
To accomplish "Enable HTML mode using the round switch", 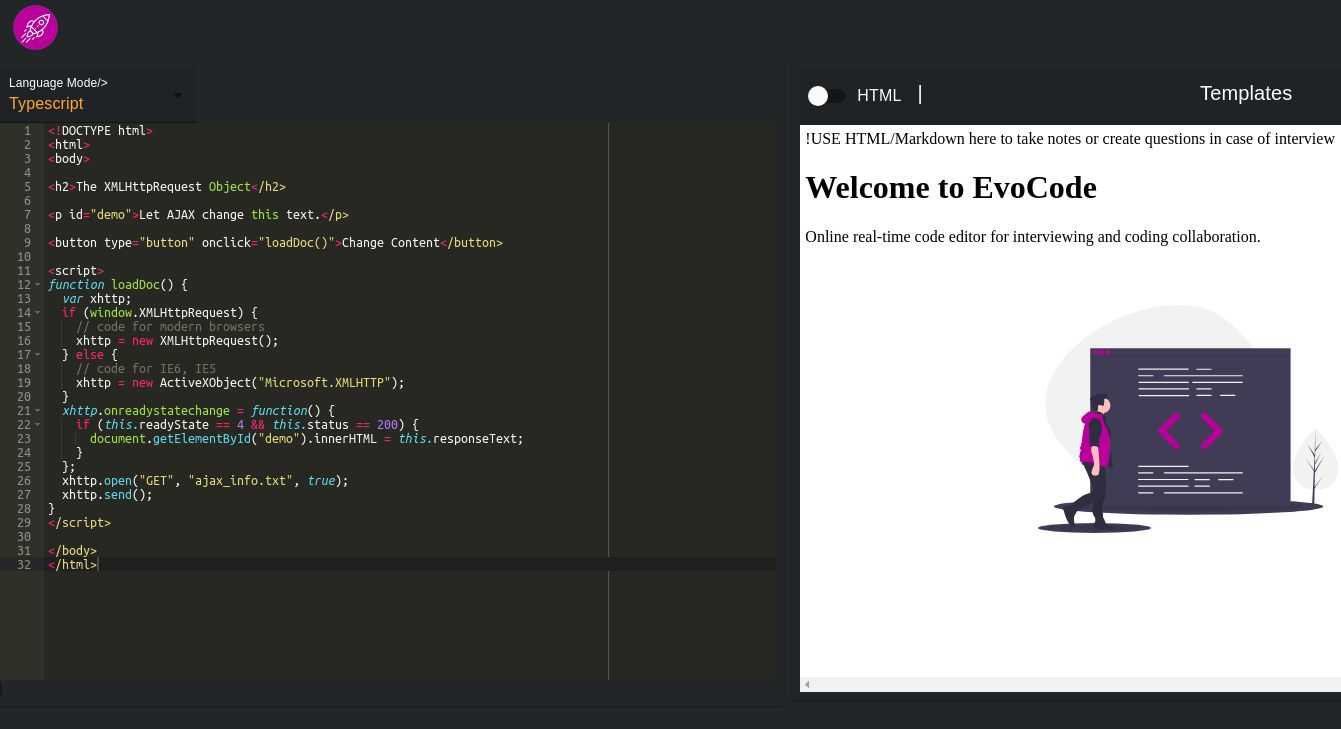I will click(x=818, y=96).
